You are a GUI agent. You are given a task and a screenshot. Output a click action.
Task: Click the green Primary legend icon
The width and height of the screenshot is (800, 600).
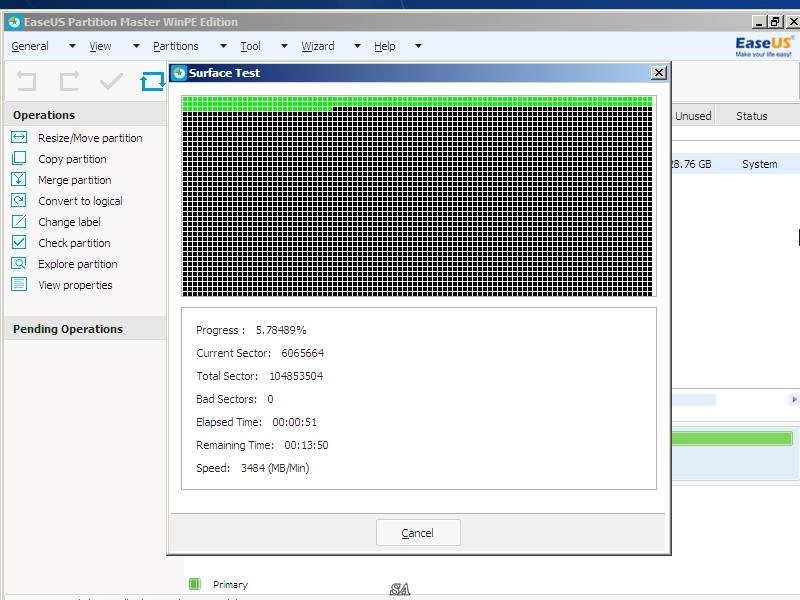(194, 584)
